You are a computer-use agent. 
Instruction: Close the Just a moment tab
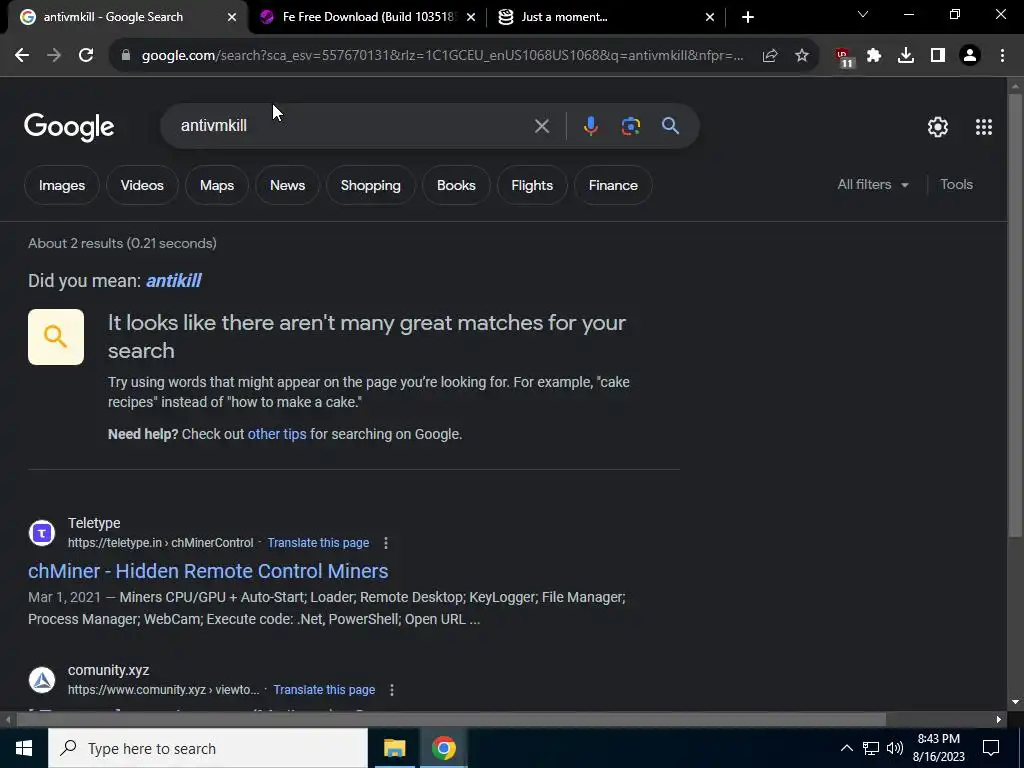[710, 18]
